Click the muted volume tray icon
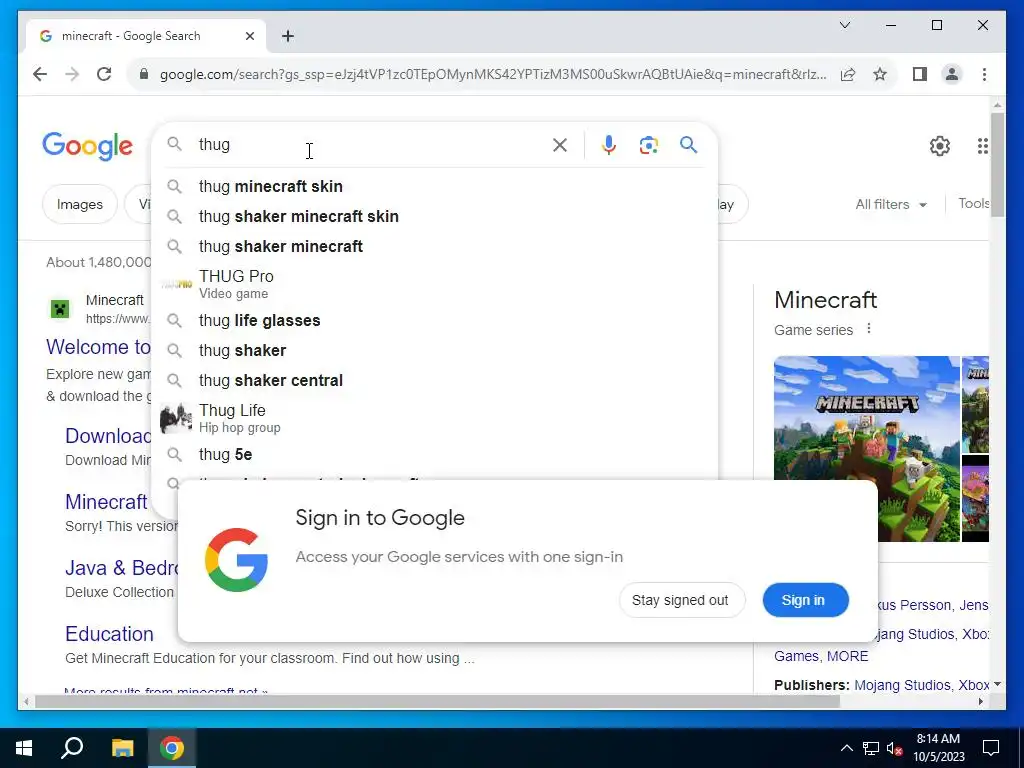This screenshot has width=1024, height=768. pyautogui.click(x=894, y=748)
